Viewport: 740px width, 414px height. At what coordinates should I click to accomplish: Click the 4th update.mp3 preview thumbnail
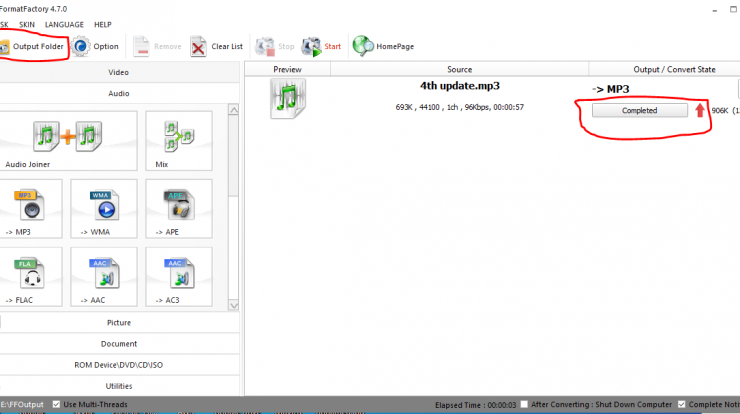(x=288, y=98)
